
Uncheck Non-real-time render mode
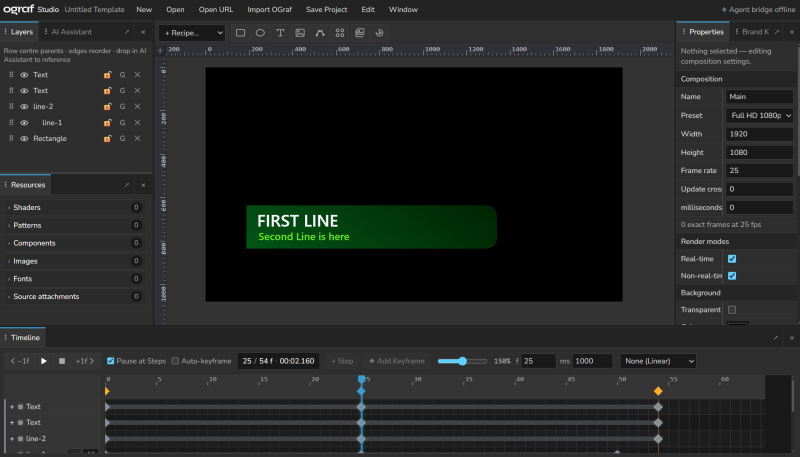732,276
